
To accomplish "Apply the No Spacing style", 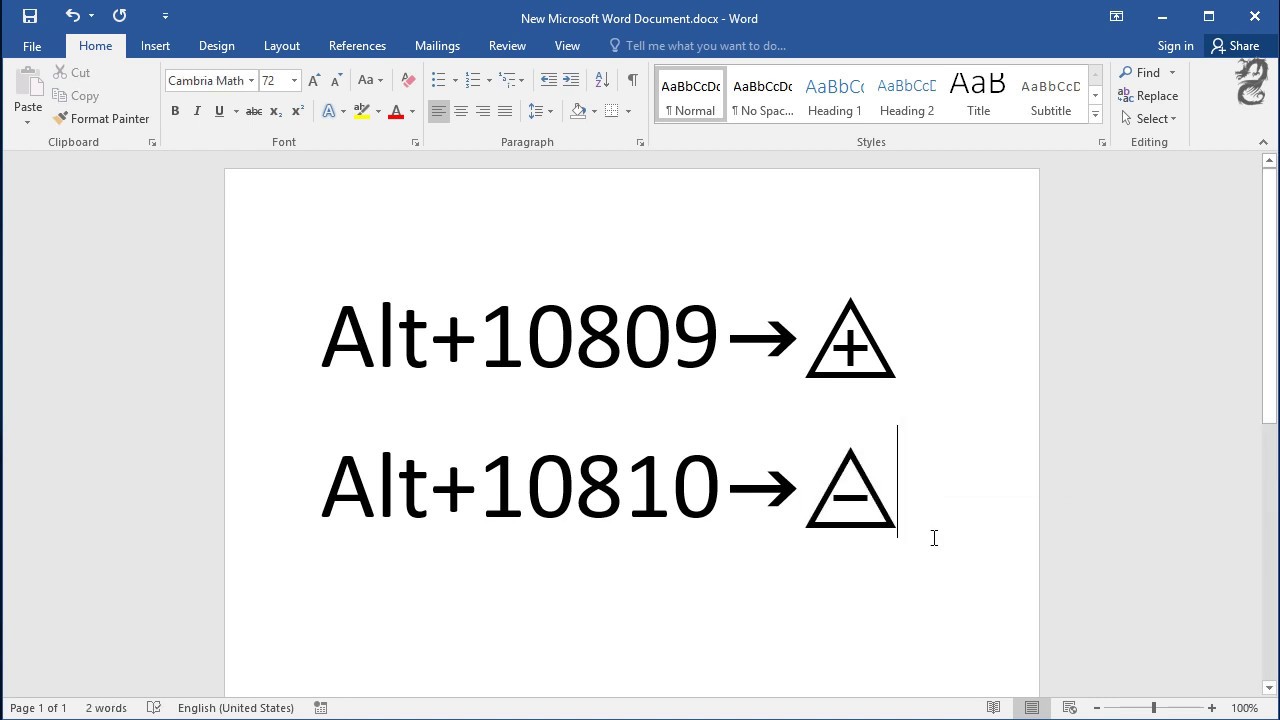I will pos(762,95).
